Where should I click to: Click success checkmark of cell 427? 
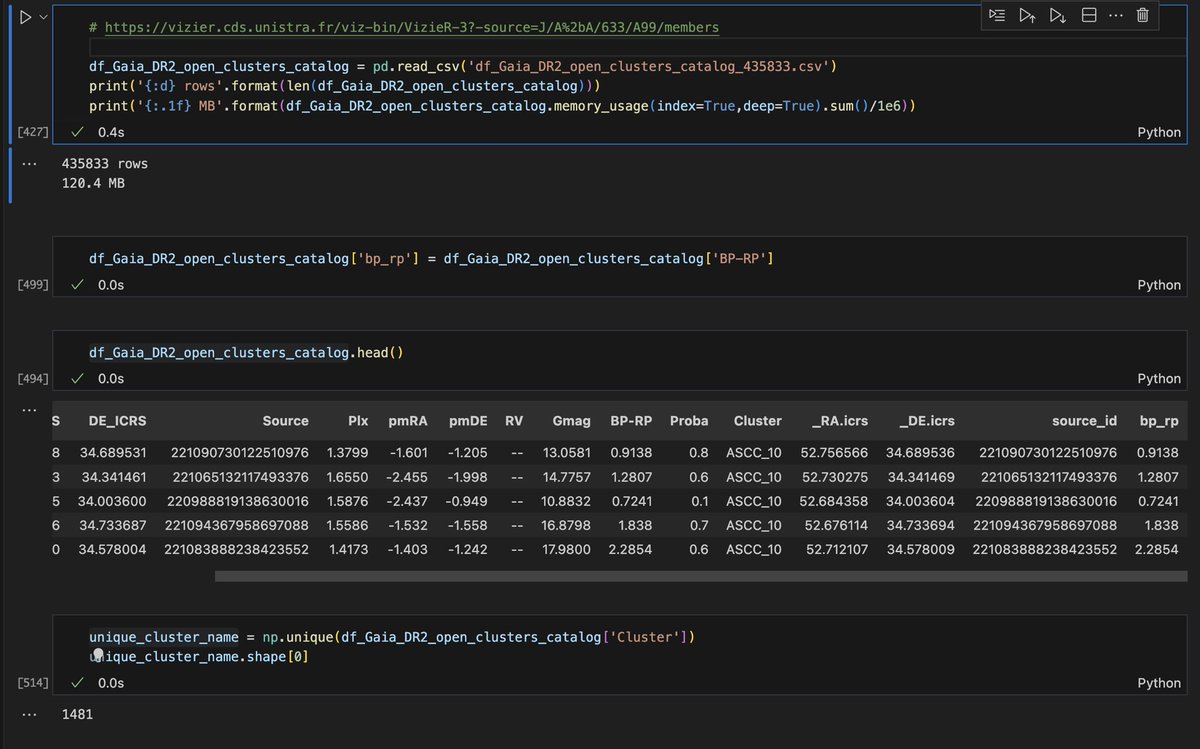77,132
